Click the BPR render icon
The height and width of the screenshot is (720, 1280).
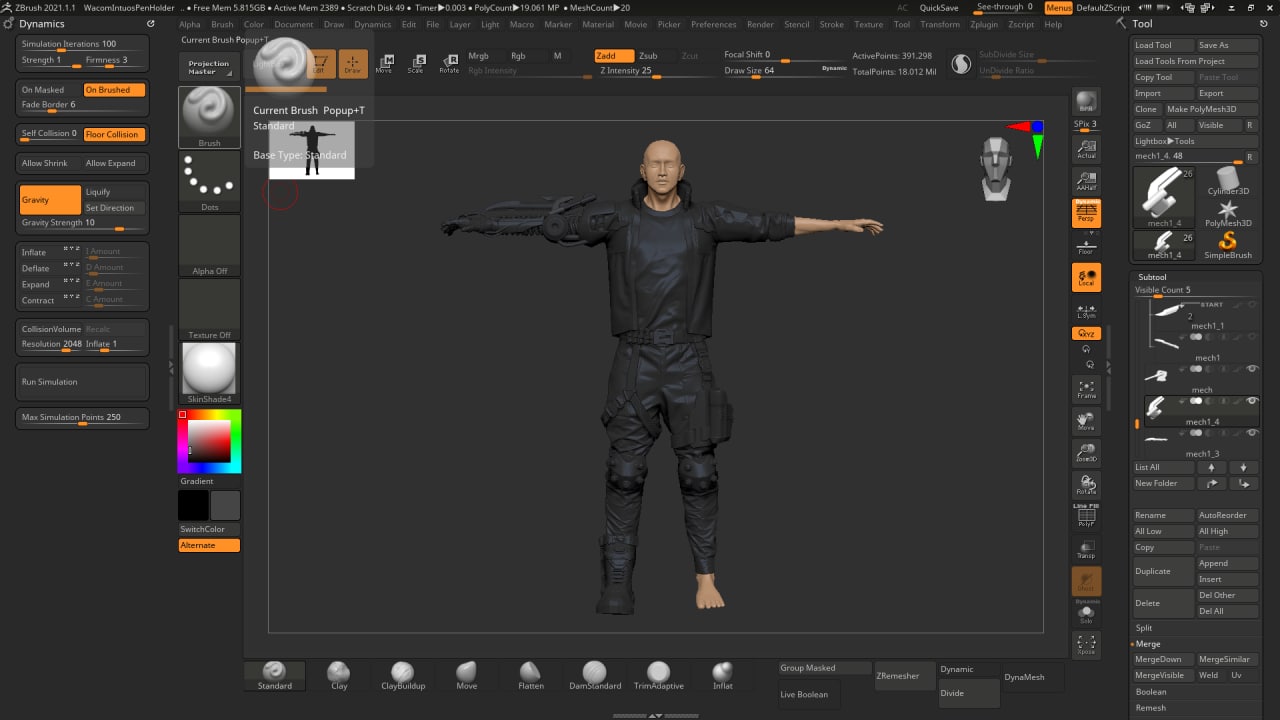[1086, 102]
